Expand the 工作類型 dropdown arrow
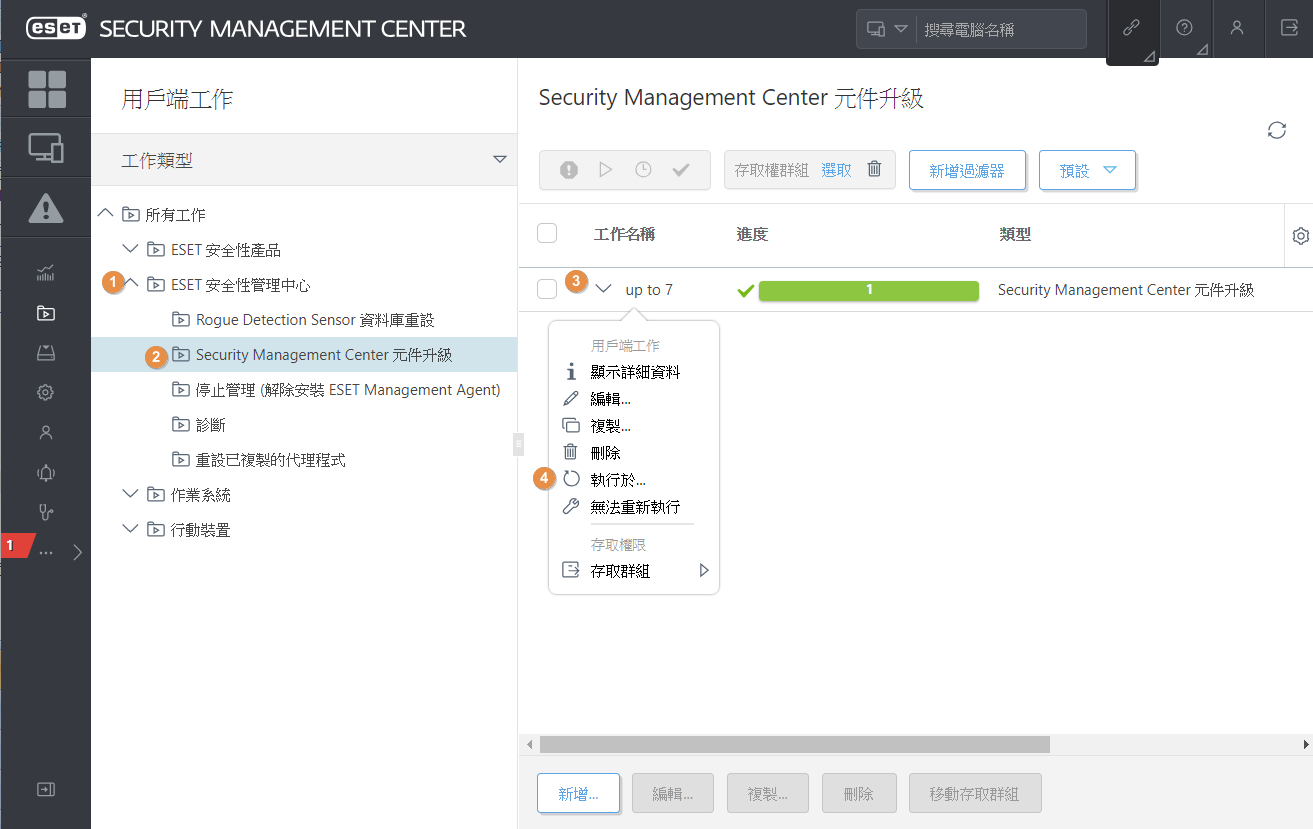 pos(500,159)
